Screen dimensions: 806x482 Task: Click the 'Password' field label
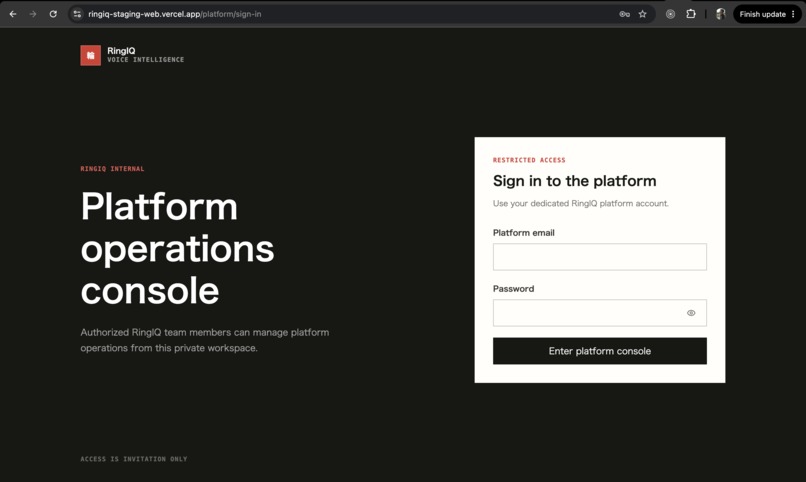pos(514,289)
